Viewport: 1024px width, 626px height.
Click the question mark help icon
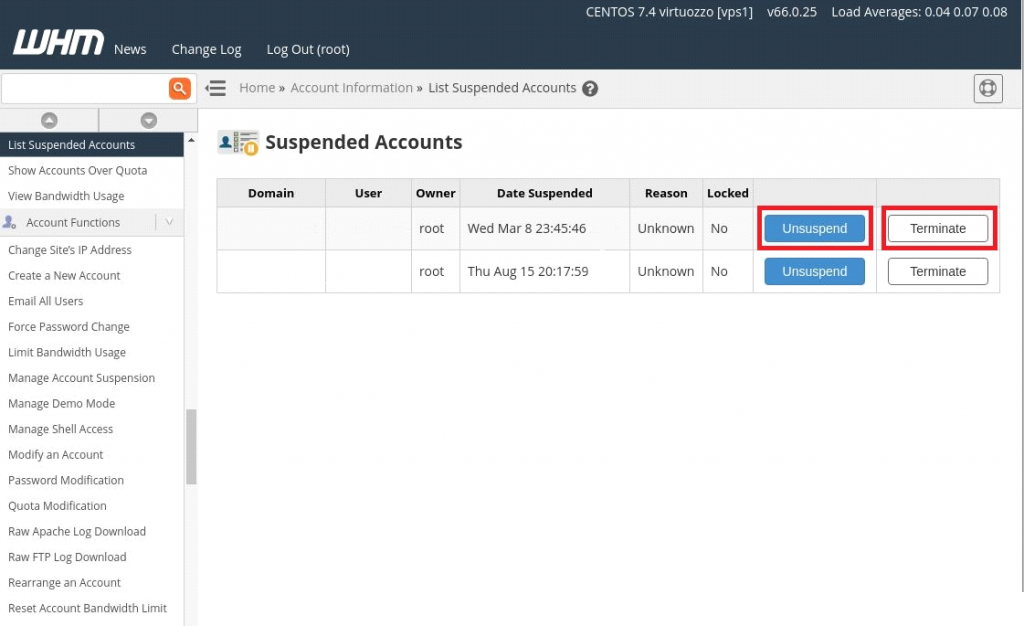[590, 88]
